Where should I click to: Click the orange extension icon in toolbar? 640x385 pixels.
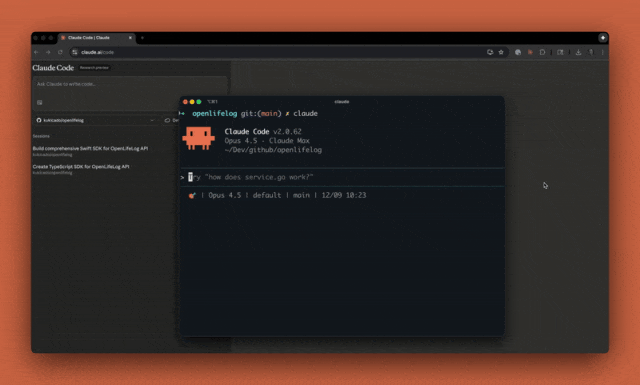pos(530,52)
